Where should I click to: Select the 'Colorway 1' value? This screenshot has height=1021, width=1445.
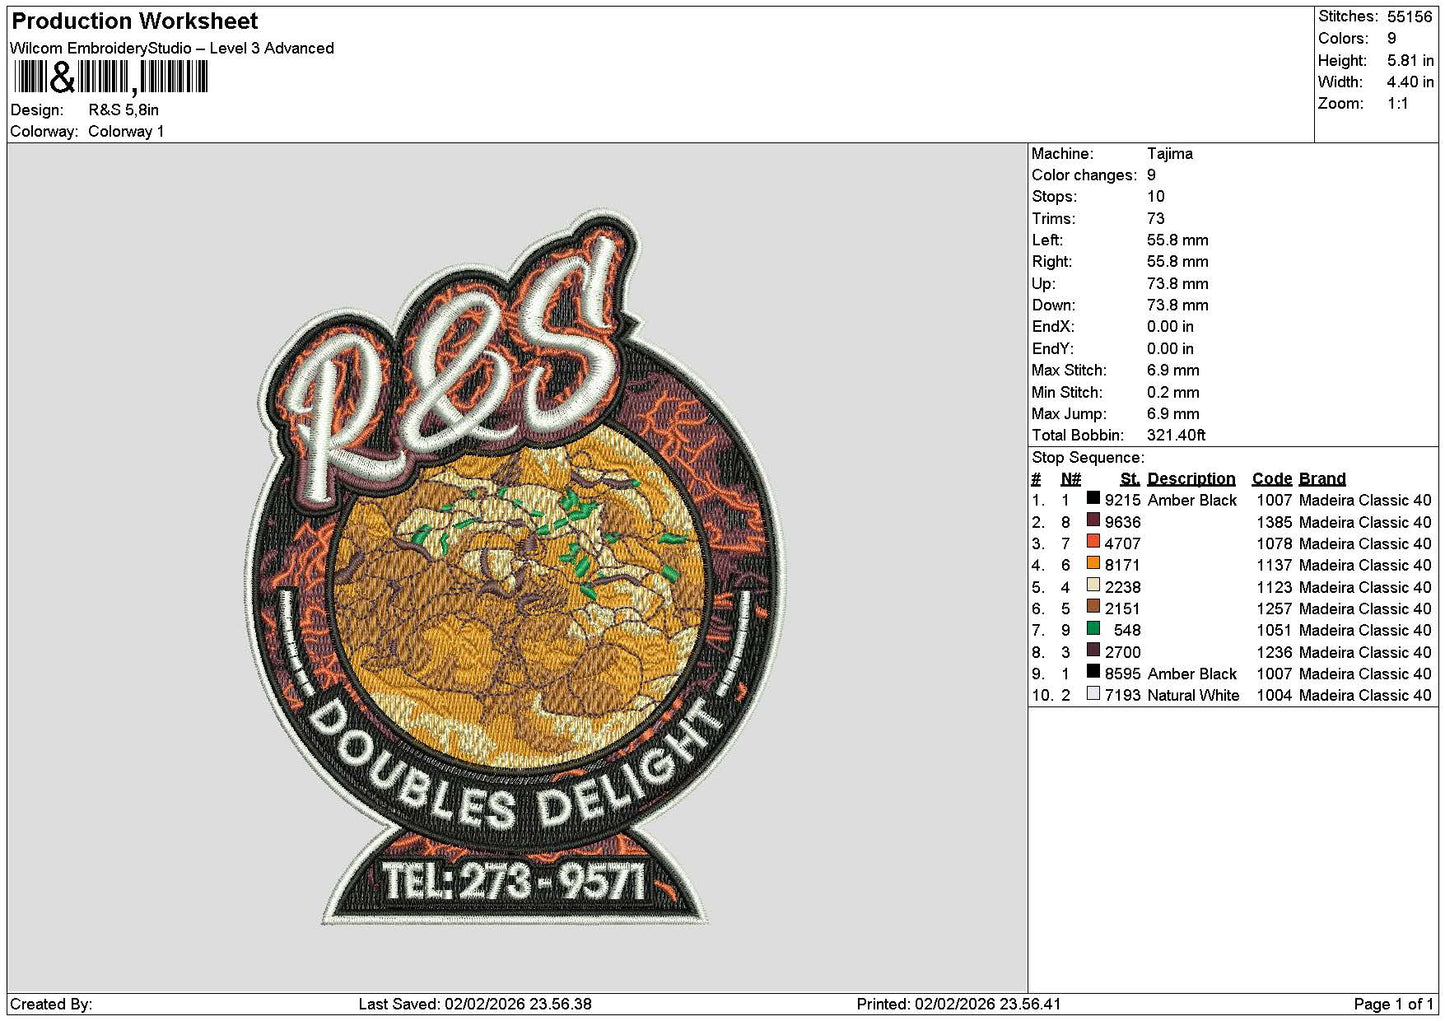point(126,131)
